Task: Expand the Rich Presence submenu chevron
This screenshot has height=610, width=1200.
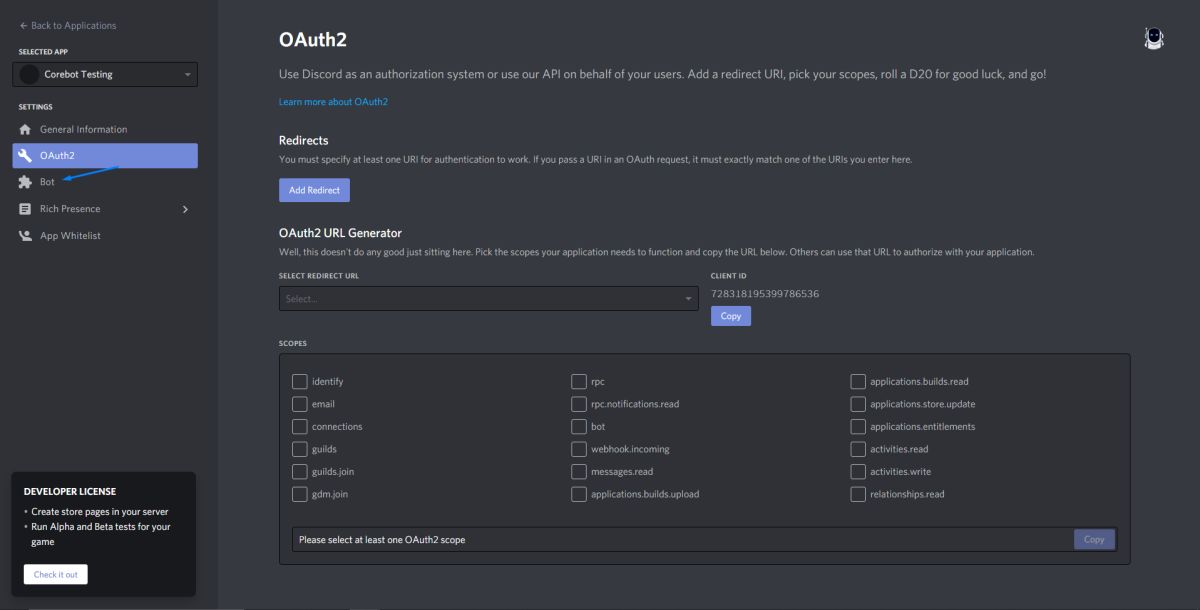Action: [185, 209]
